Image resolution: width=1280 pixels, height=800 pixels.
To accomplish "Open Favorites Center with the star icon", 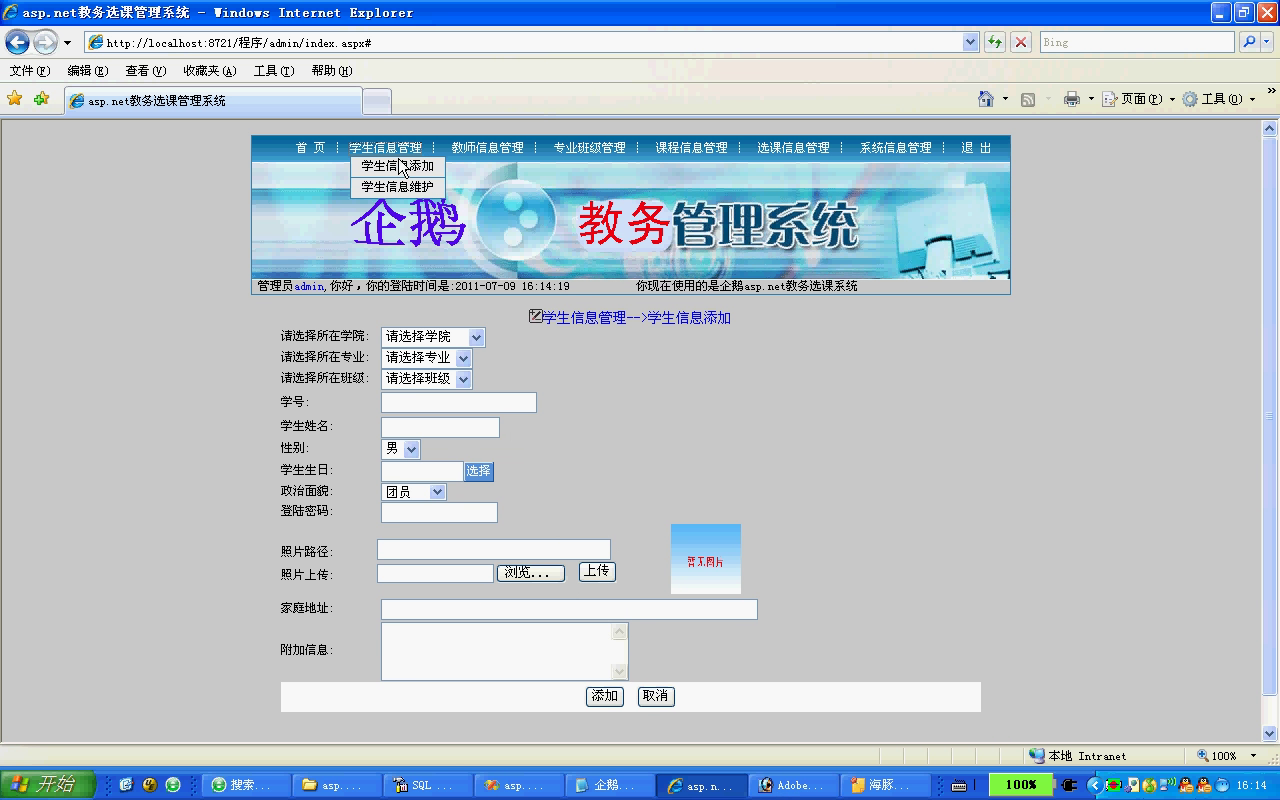I will [x=14, y=98].
